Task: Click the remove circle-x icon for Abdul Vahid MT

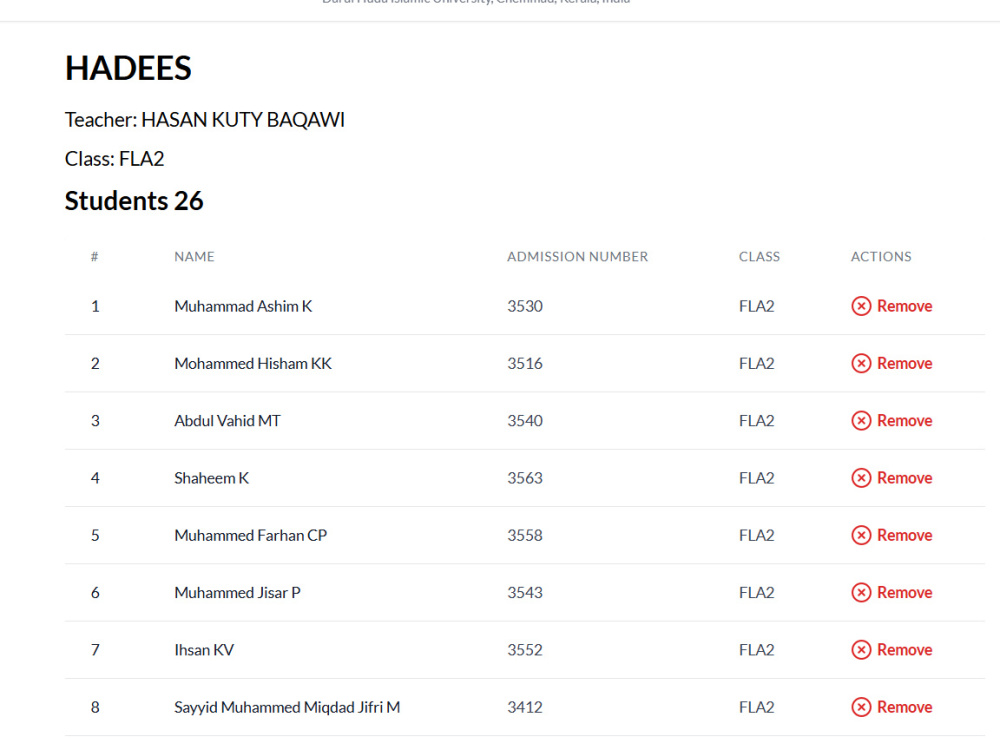Action: [x=861, y=421]
